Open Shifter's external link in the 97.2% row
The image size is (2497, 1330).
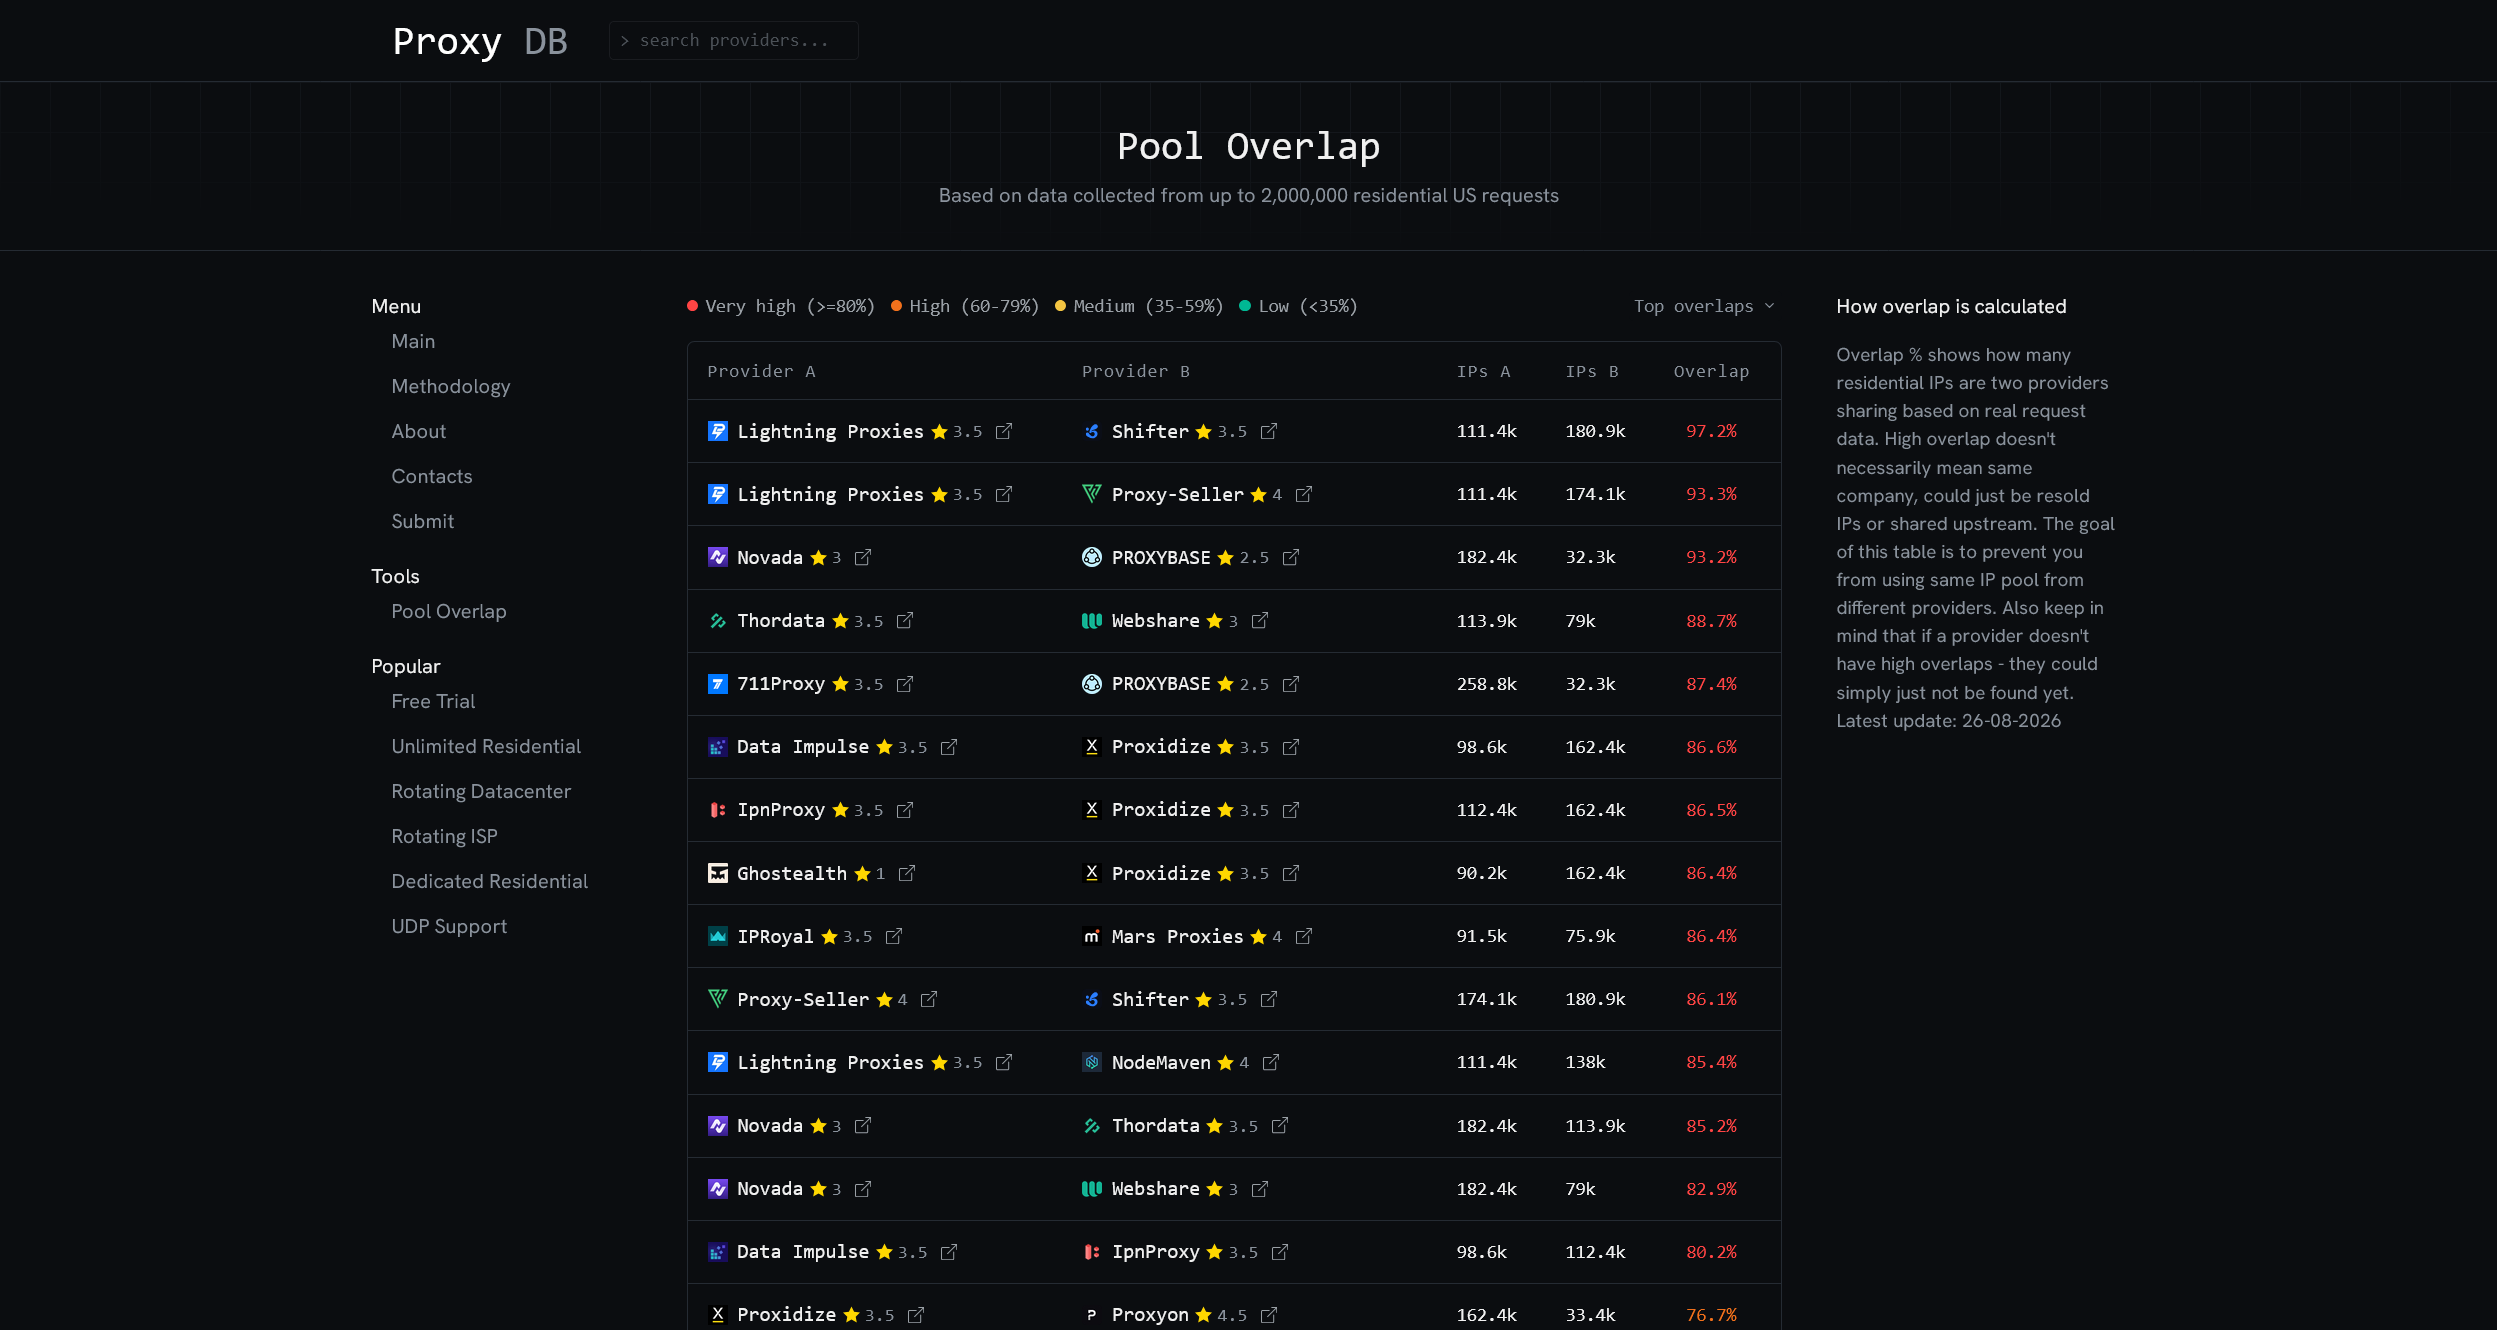tap(1268, 431)
